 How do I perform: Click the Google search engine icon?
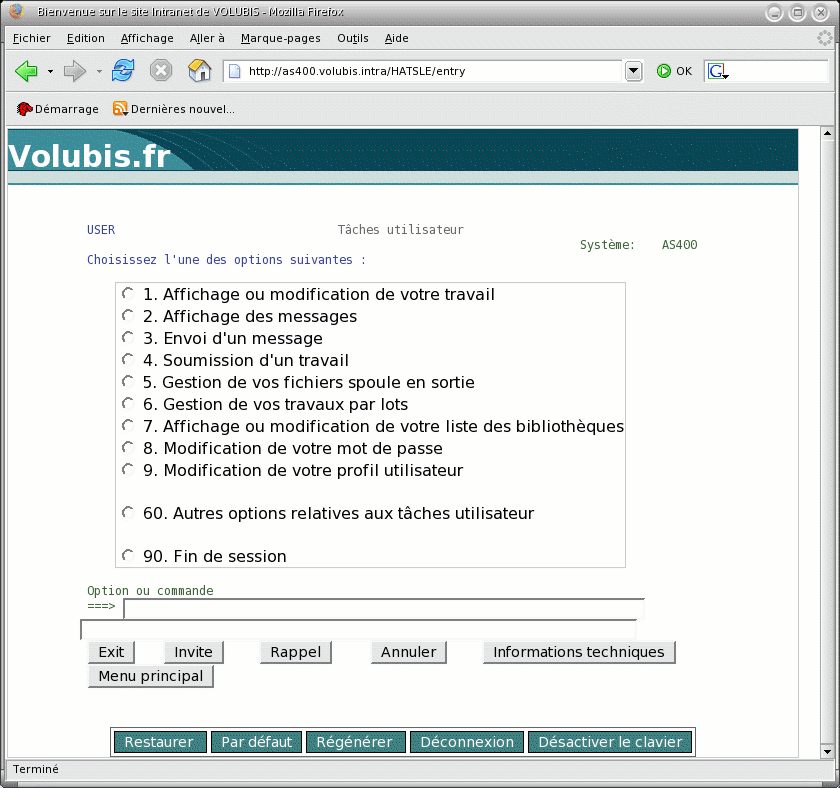(718, 71)
